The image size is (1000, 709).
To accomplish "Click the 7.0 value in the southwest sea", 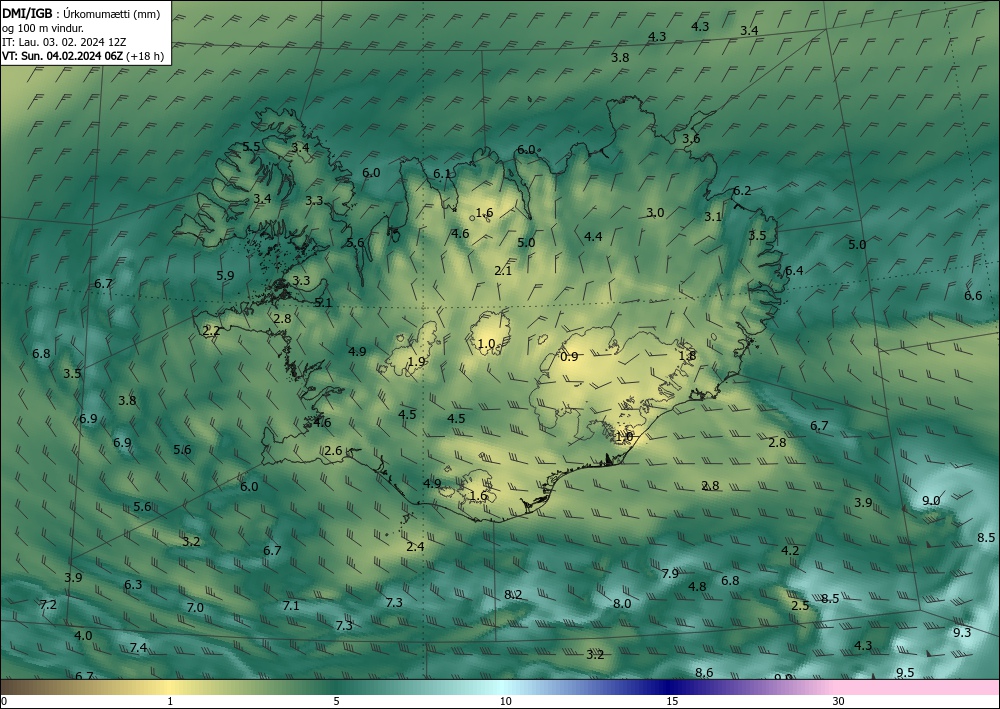I will 195,607.
